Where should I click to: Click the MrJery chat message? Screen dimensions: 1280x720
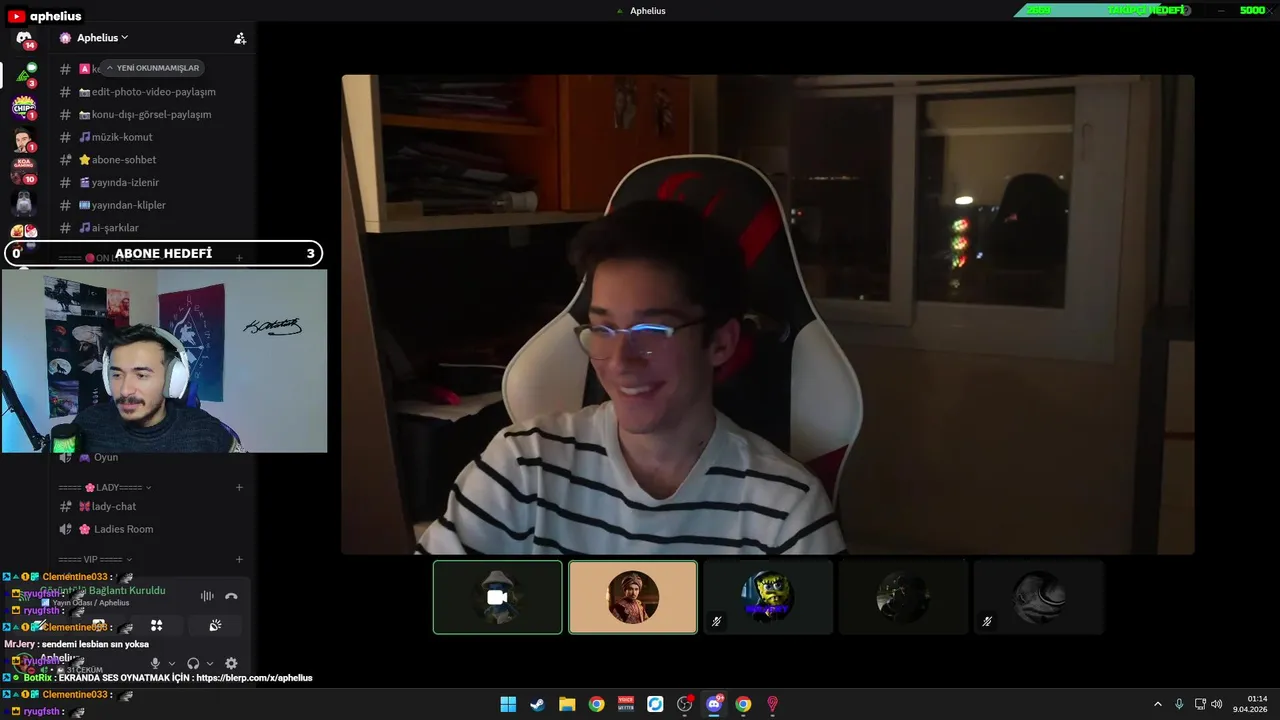pyautogui.click(x=77, y=644)
